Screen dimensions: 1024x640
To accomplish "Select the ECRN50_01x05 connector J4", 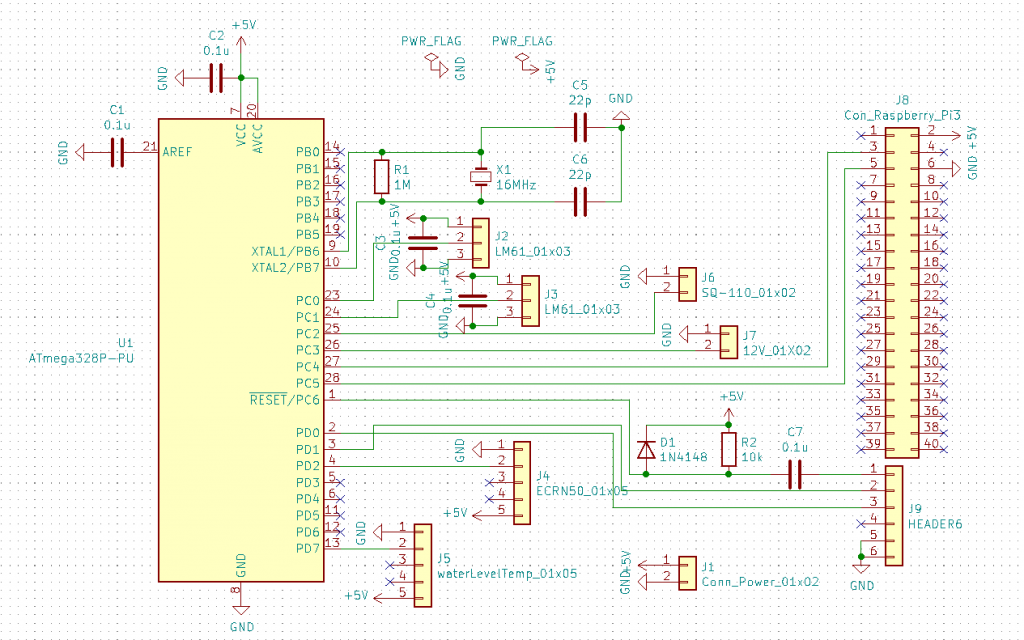I will click(522, 483).
